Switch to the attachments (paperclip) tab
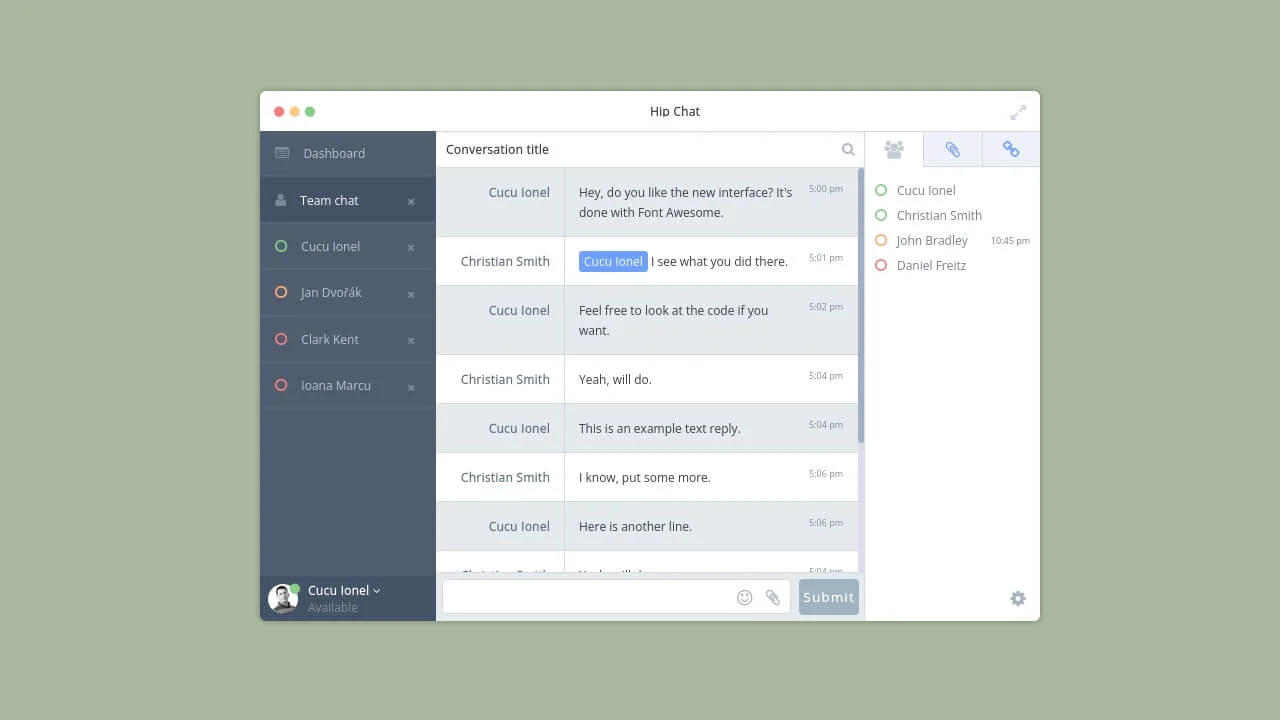 coord(952,148)
